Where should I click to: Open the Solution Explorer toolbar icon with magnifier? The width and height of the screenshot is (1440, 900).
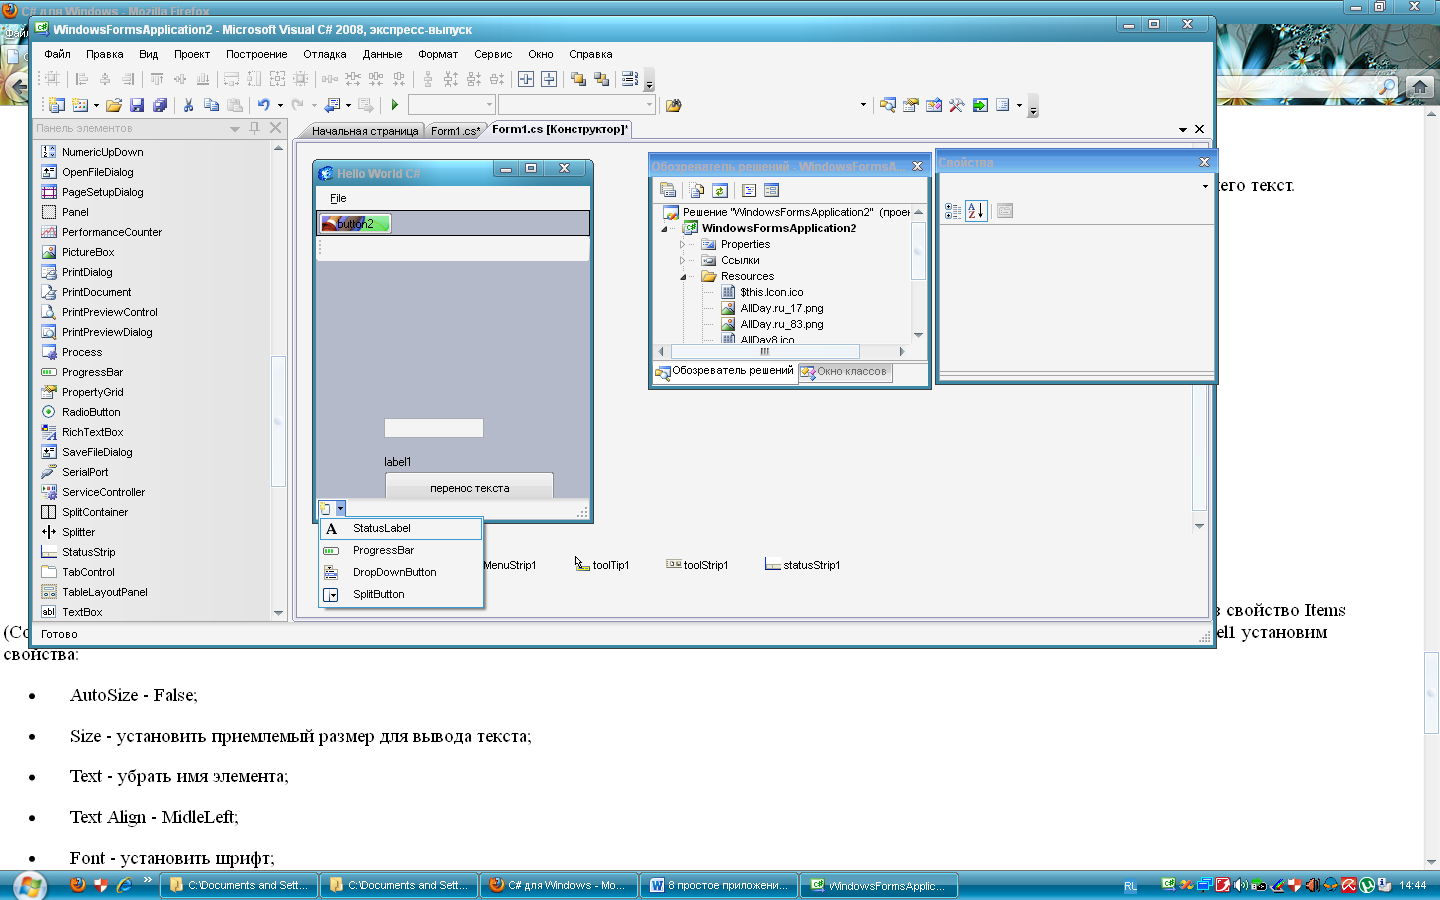tap(888, 105)
